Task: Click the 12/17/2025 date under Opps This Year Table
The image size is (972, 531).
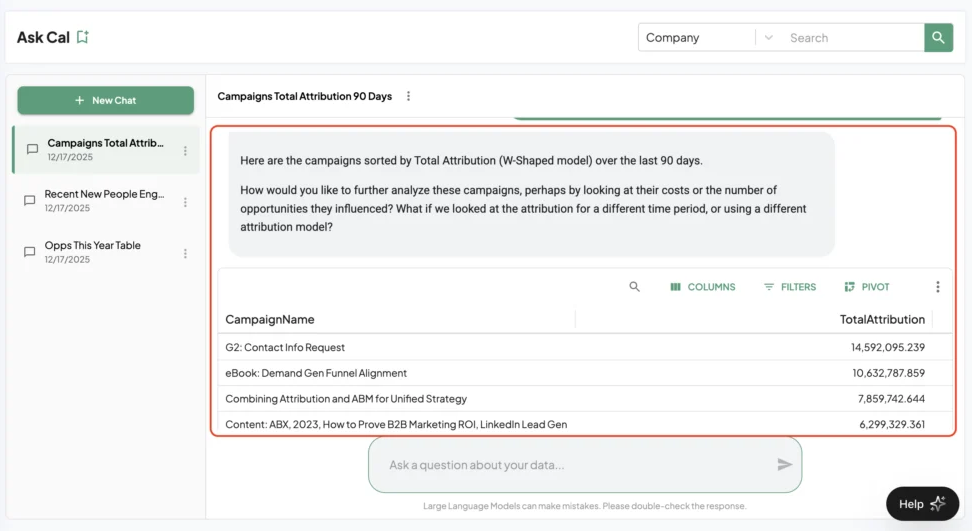Action: pyautogui.click(x=67, y=260)
